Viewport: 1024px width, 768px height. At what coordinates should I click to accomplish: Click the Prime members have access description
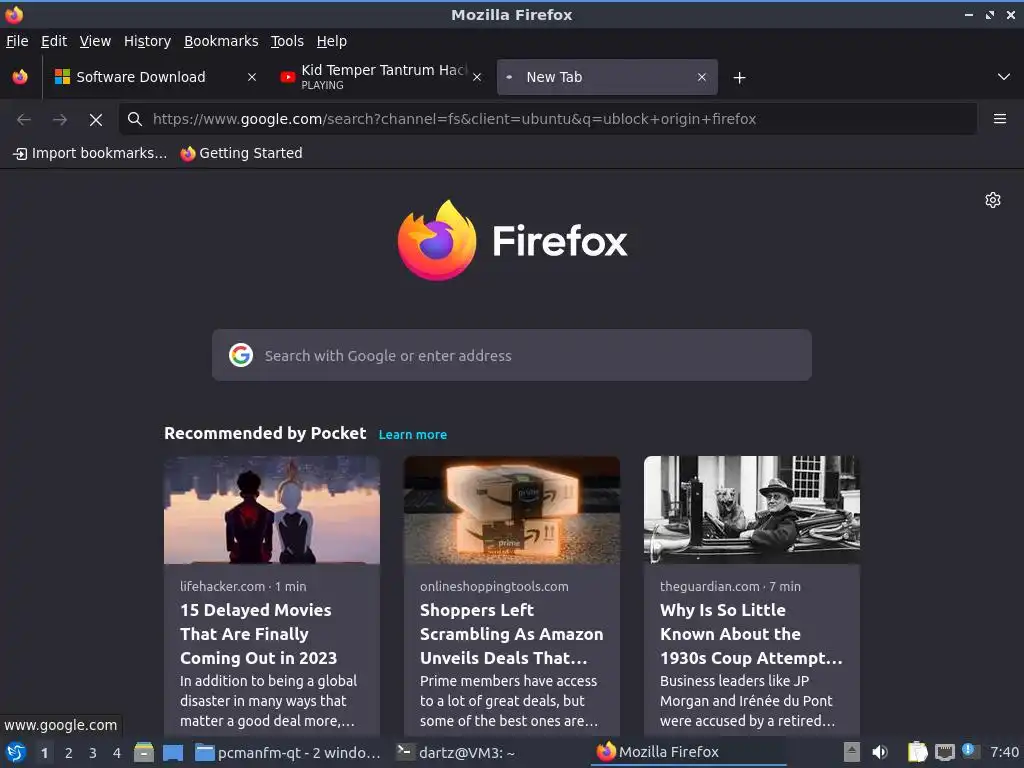[509, 701]
